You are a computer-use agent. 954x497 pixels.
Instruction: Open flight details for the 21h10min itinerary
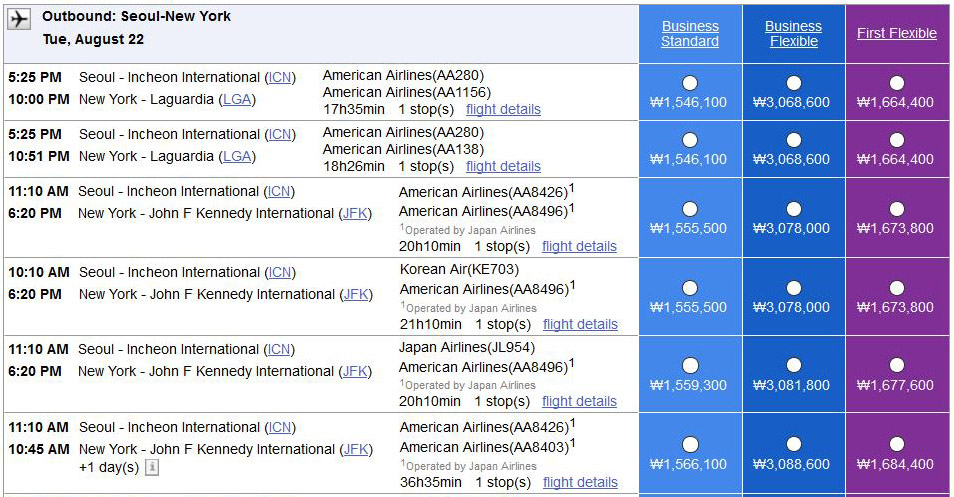(x=580, y=324)
